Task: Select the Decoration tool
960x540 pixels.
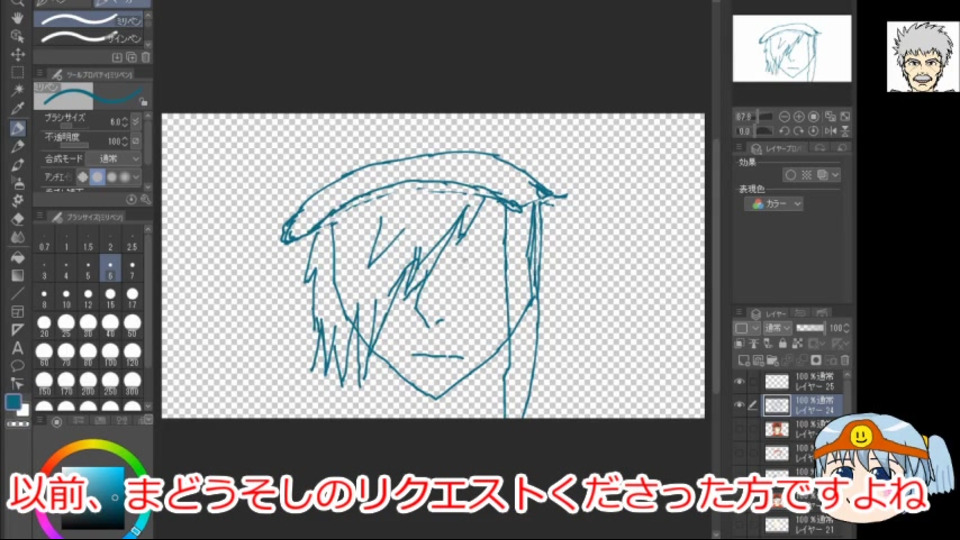Action: [17, 201]
